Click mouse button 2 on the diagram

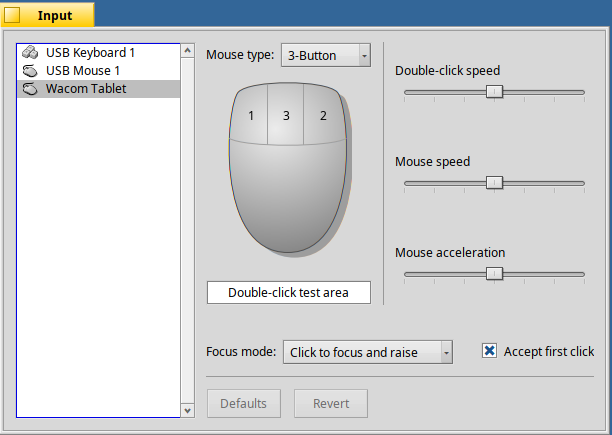(324, 115)
